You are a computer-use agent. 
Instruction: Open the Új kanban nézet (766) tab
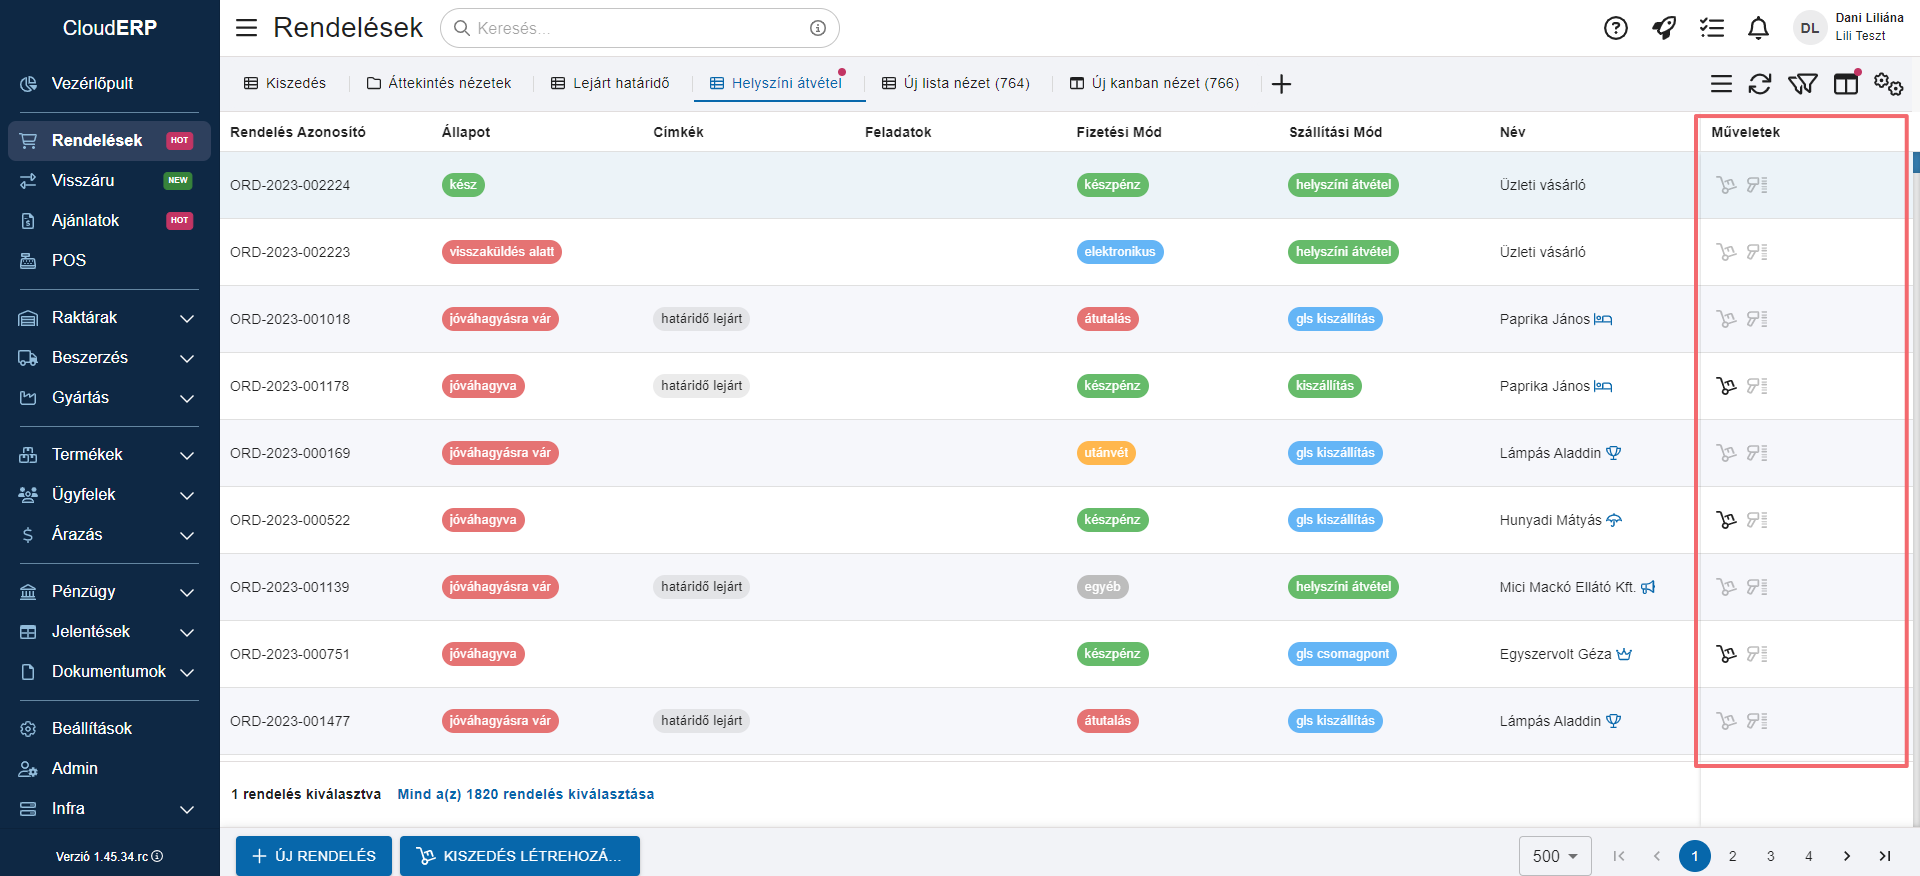click(x=1154, y=83)
